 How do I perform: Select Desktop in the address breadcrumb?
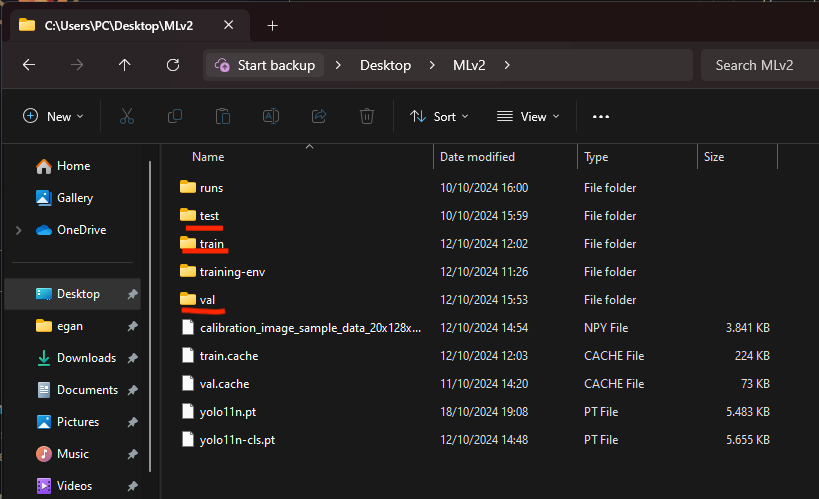pyautogui.click(x=385, y=65)
